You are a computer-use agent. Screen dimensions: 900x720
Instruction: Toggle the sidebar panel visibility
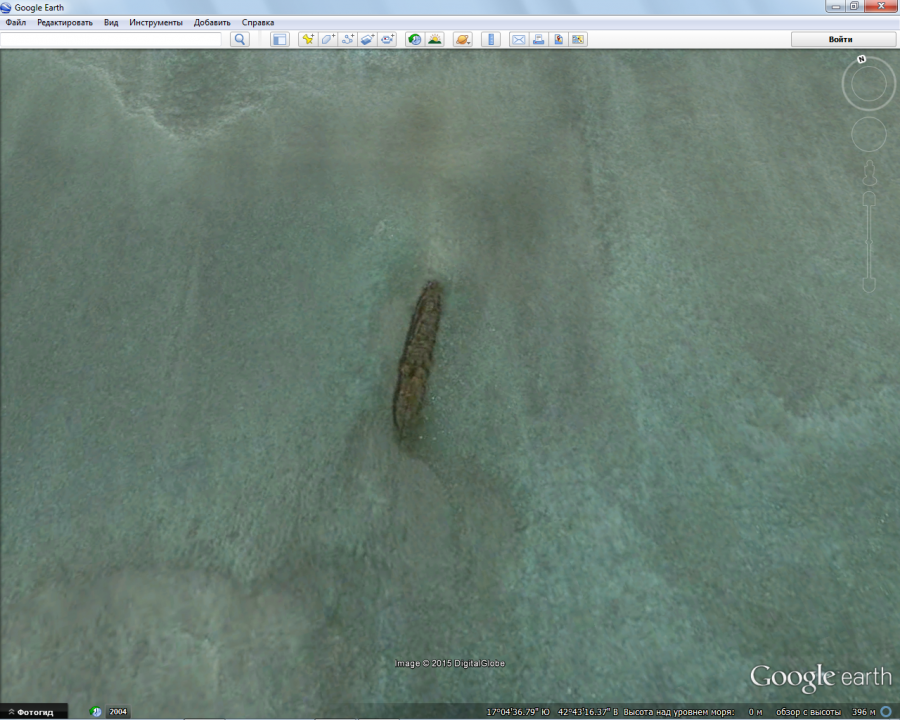(280, 39)
